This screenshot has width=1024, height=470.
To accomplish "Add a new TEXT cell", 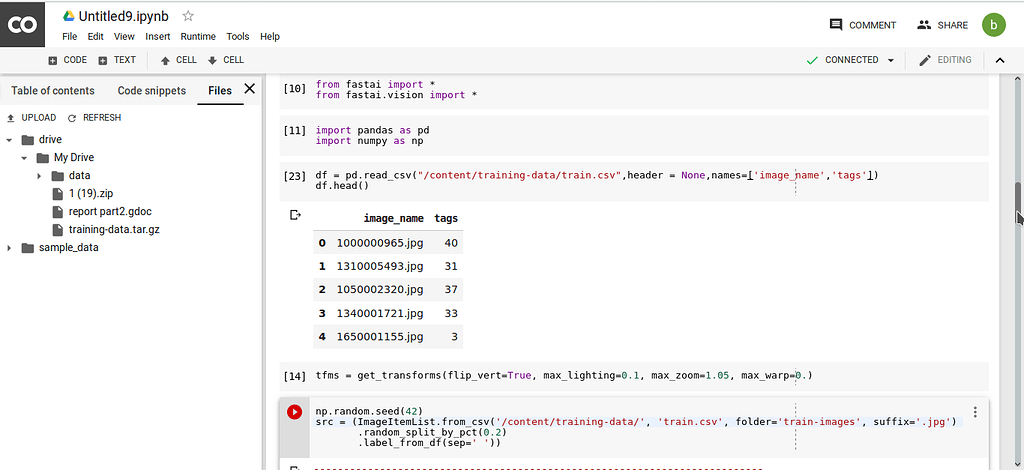I will coord(117,60).
